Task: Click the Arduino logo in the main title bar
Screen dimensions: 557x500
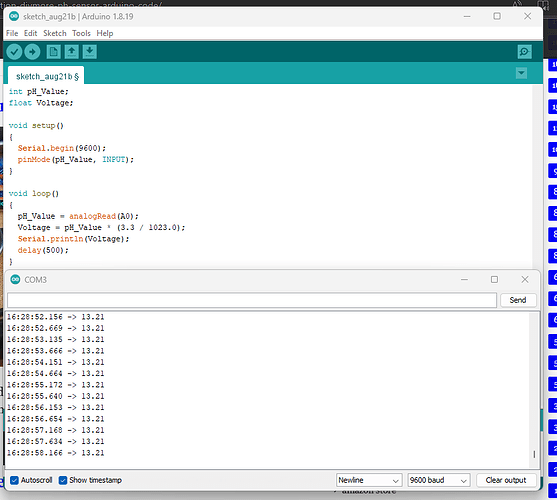Action: (x=14, y=16)
